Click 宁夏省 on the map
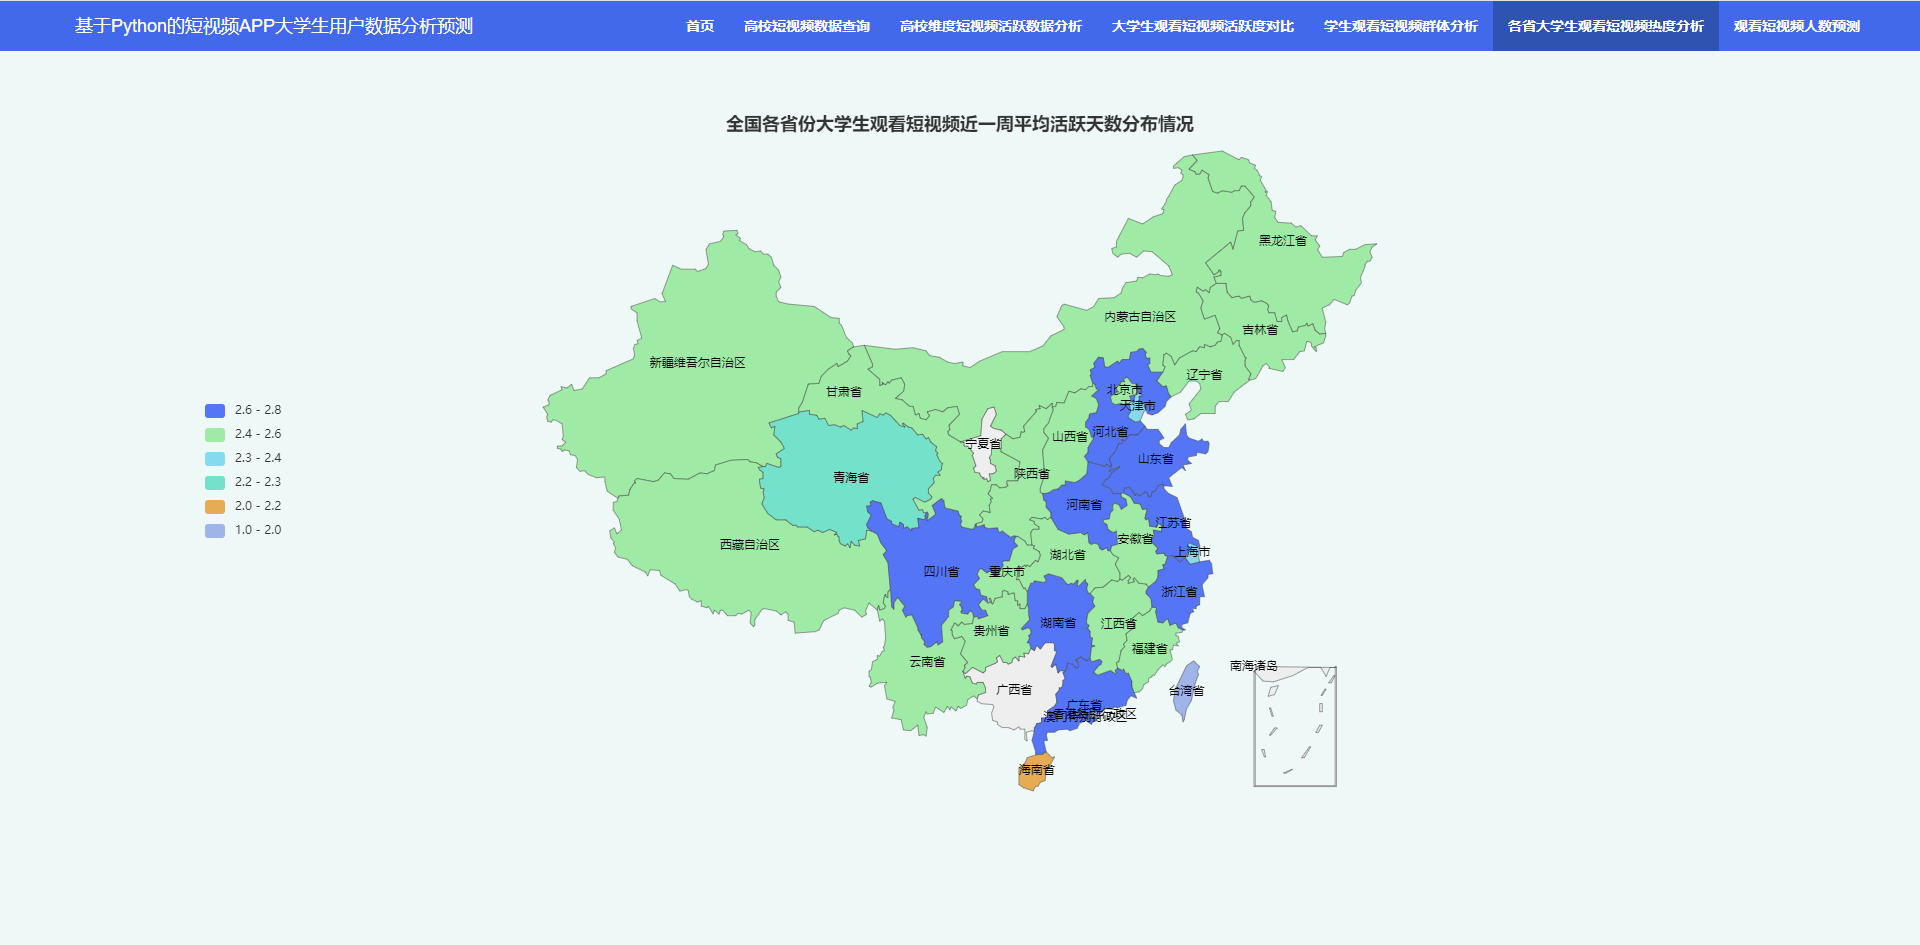This screenshot has width=1920, height=945. [983, 444]
